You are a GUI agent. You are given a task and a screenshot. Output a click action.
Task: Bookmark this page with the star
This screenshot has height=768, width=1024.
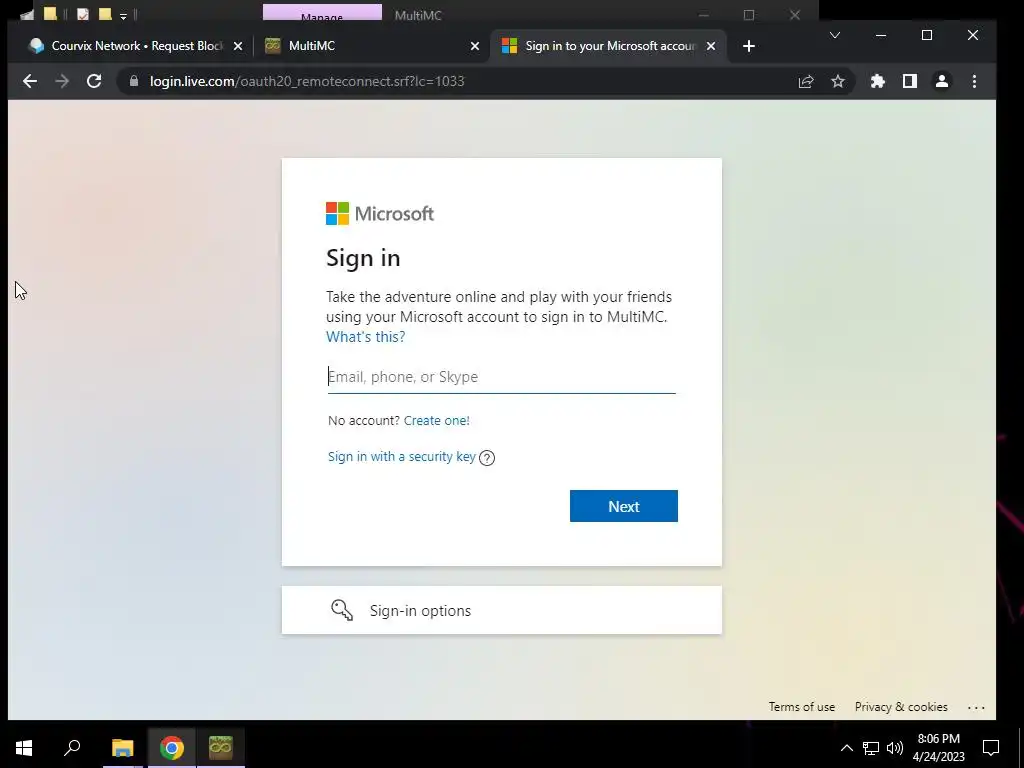pos(838,81)
